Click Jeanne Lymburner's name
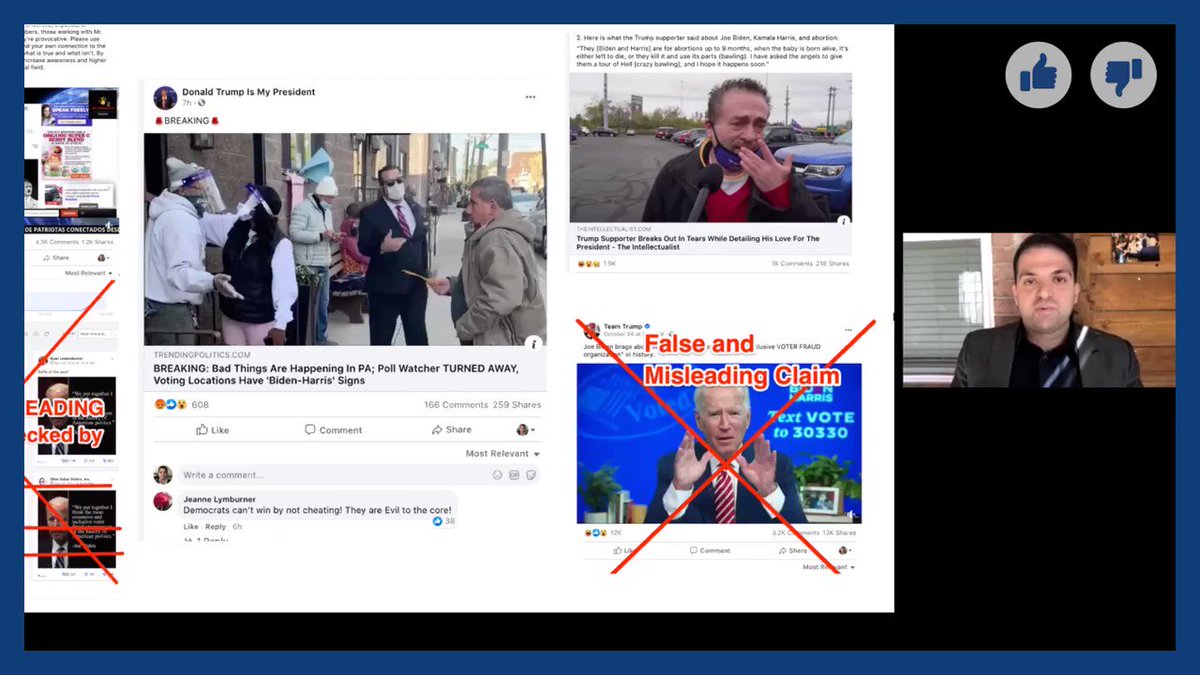 coord(218,499)
